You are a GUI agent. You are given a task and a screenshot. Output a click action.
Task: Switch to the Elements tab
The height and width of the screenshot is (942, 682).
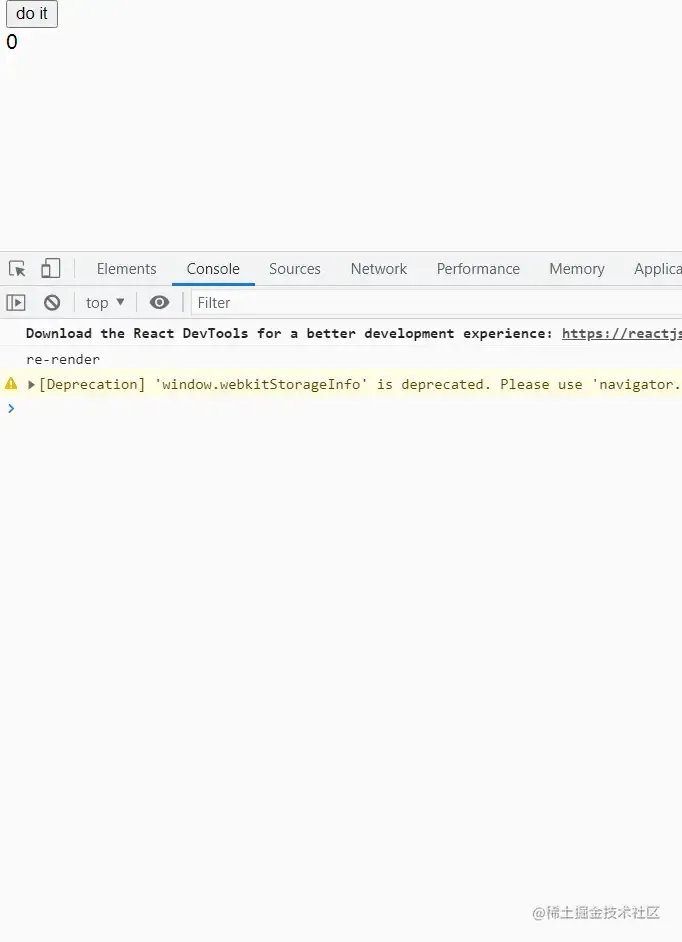[126, 269]
